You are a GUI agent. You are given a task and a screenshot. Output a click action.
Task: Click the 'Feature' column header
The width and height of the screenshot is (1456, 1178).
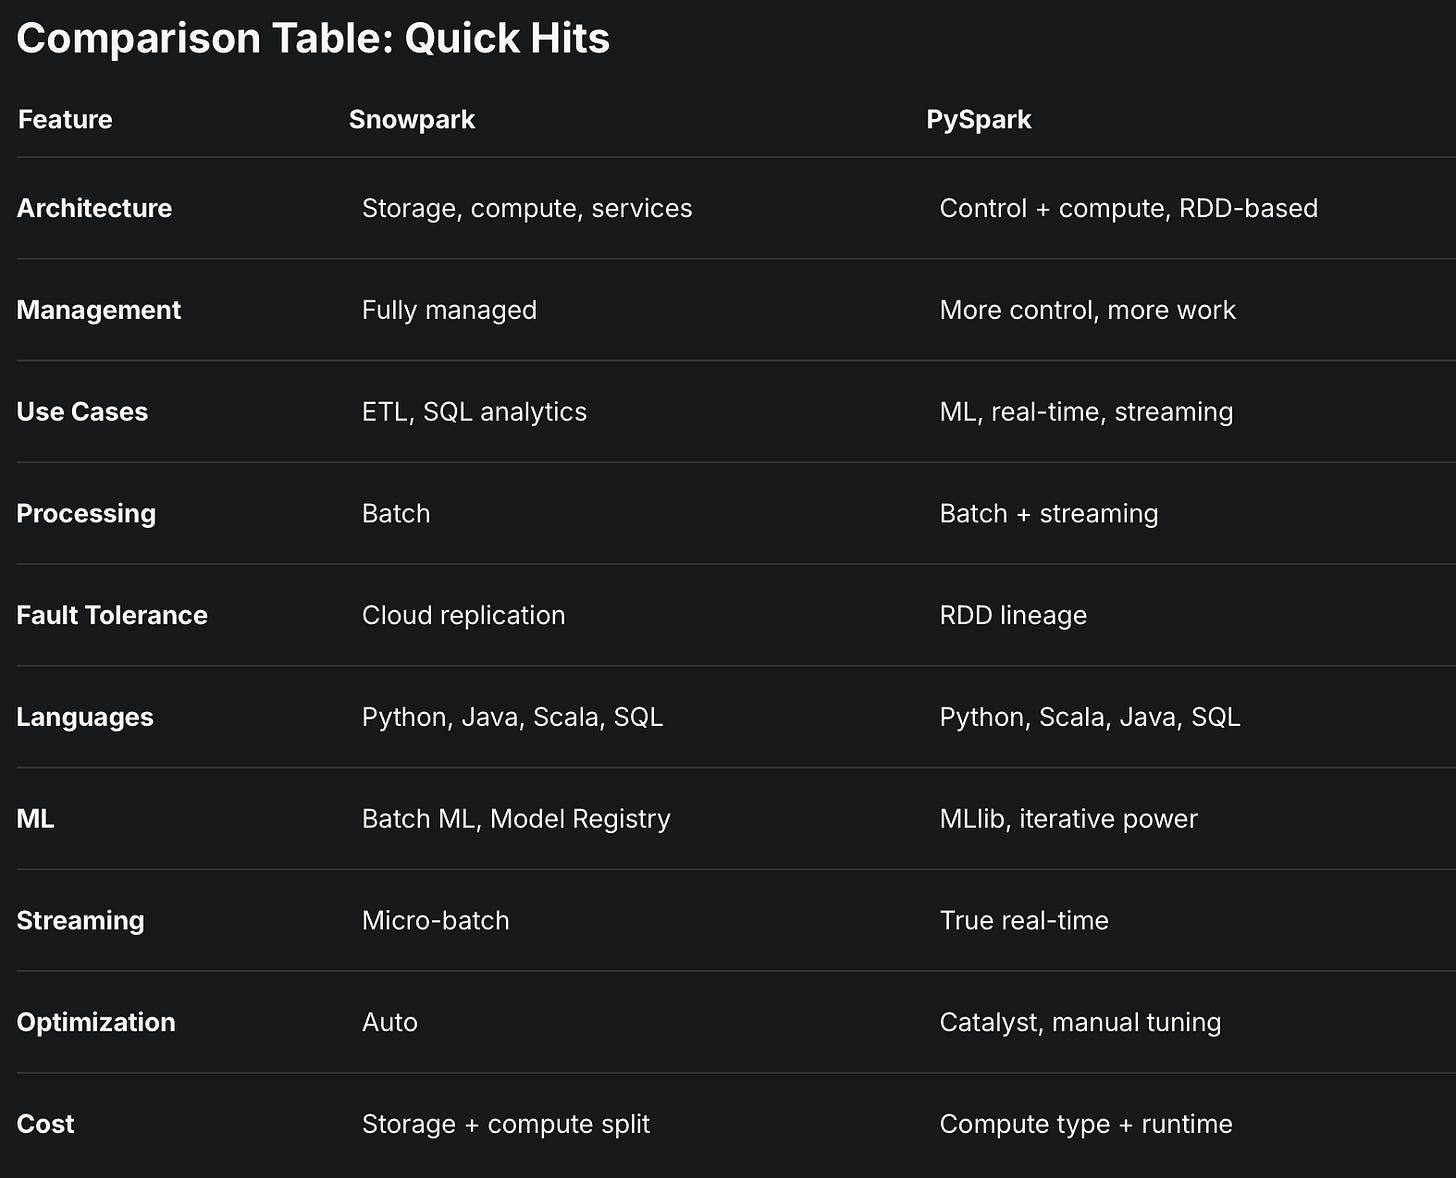coord(65,119)
